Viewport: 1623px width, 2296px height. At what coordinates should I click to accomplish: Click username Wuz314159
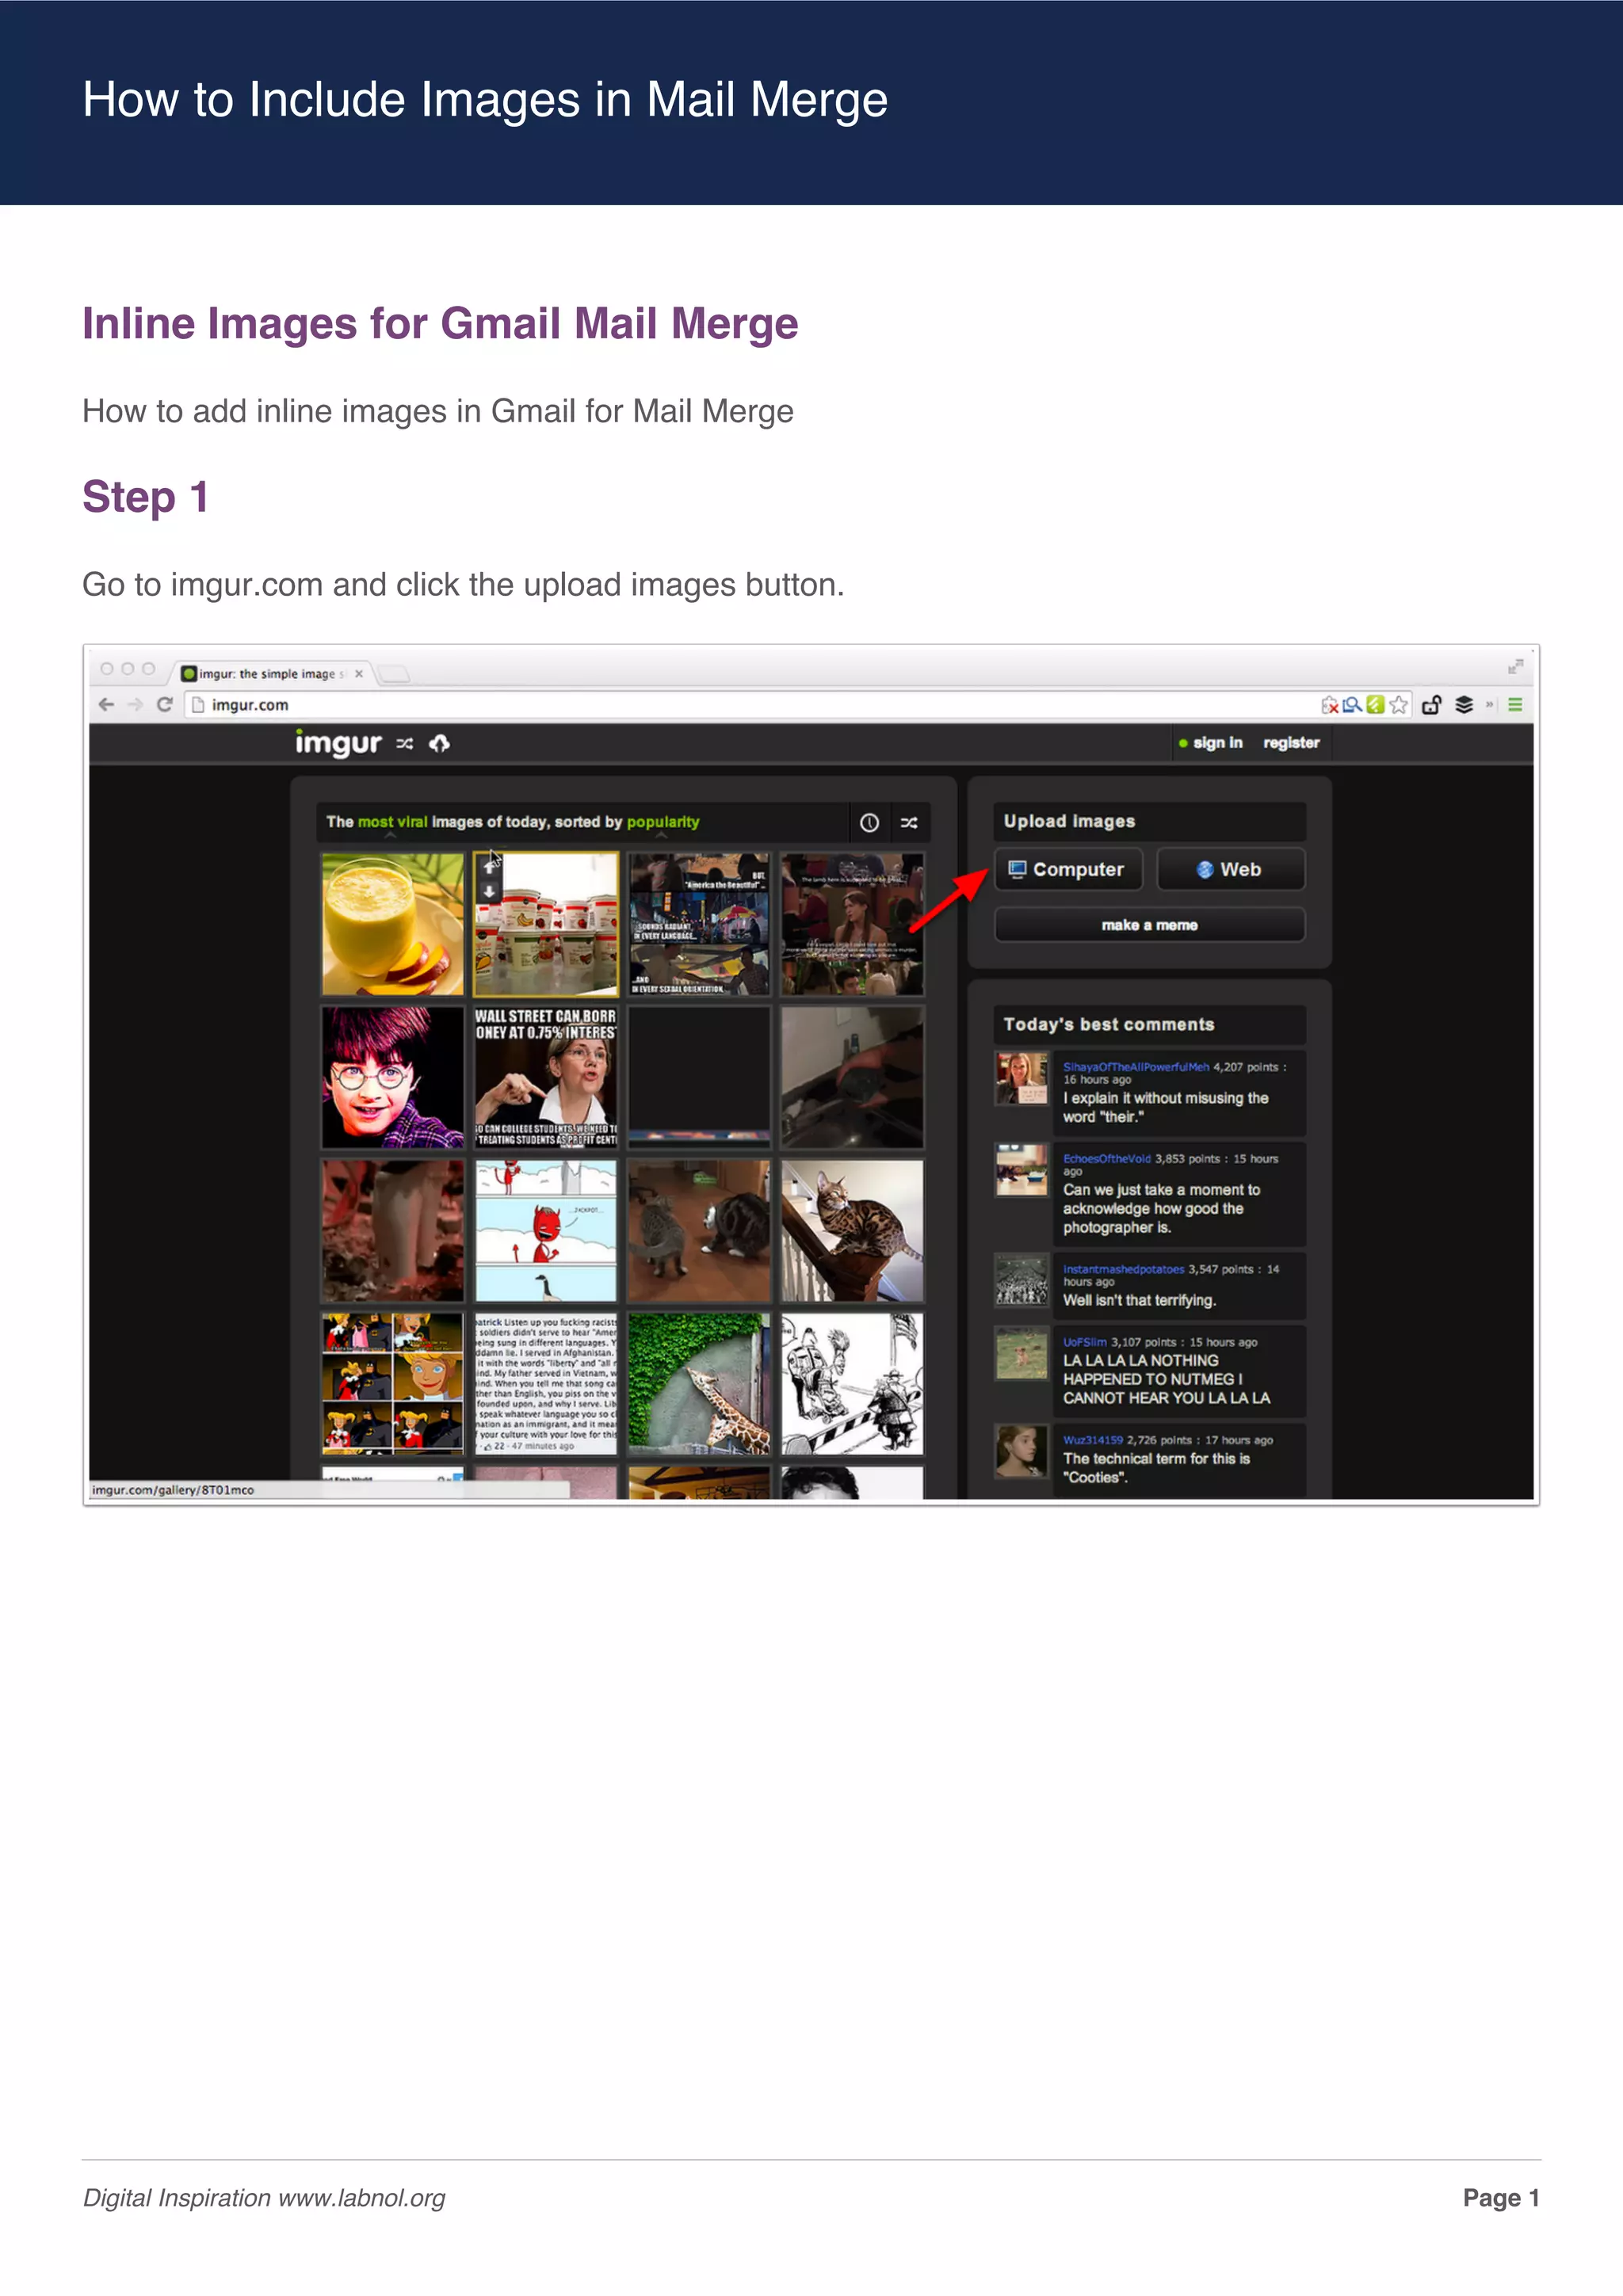(1093, 1440)
